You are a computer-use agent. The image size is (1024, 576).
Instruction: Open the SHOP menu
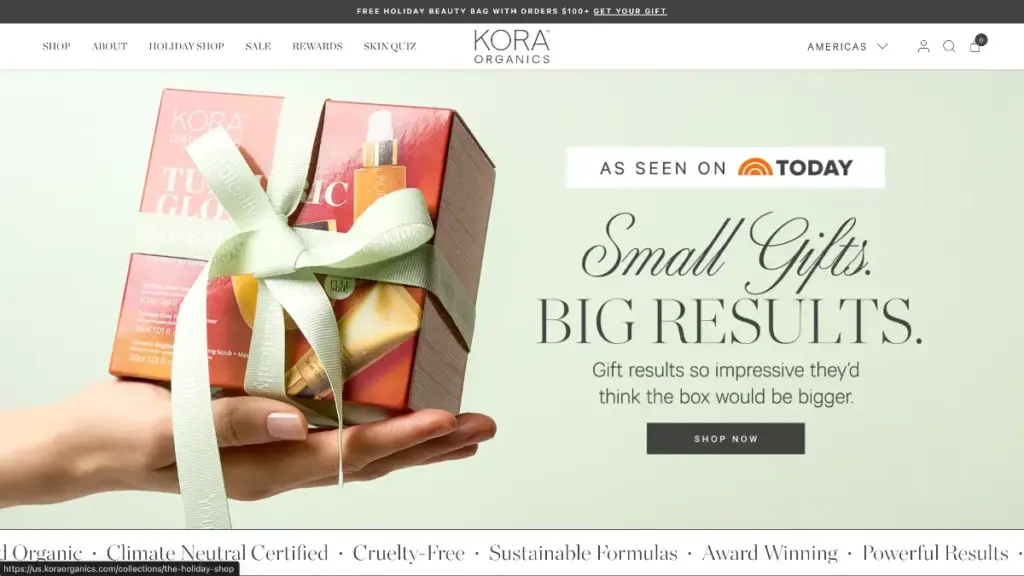[56, 46]
